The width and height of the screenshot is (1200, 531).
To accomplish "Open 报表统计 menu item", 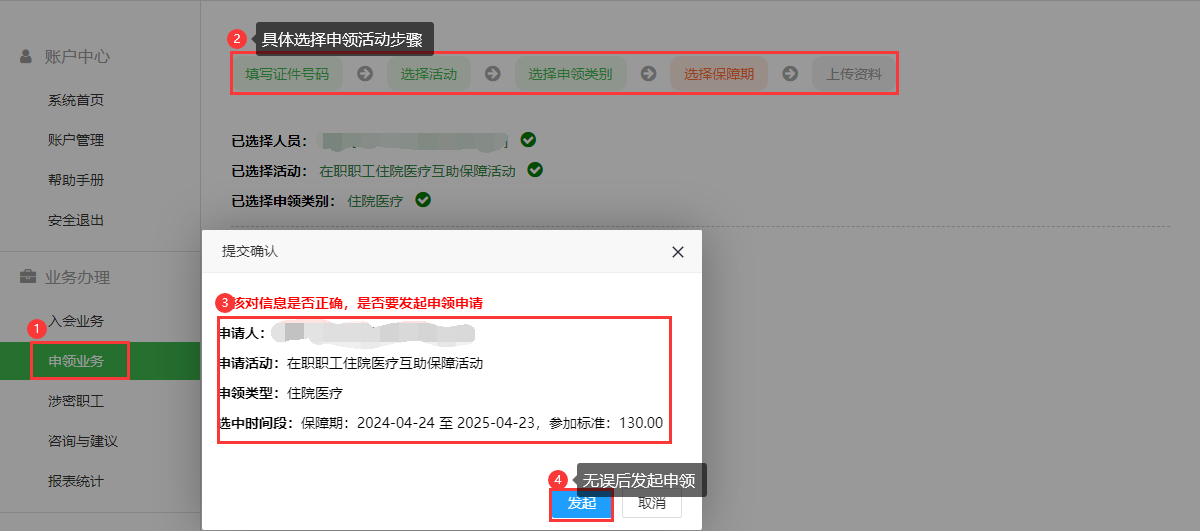I will click(76, 481).
